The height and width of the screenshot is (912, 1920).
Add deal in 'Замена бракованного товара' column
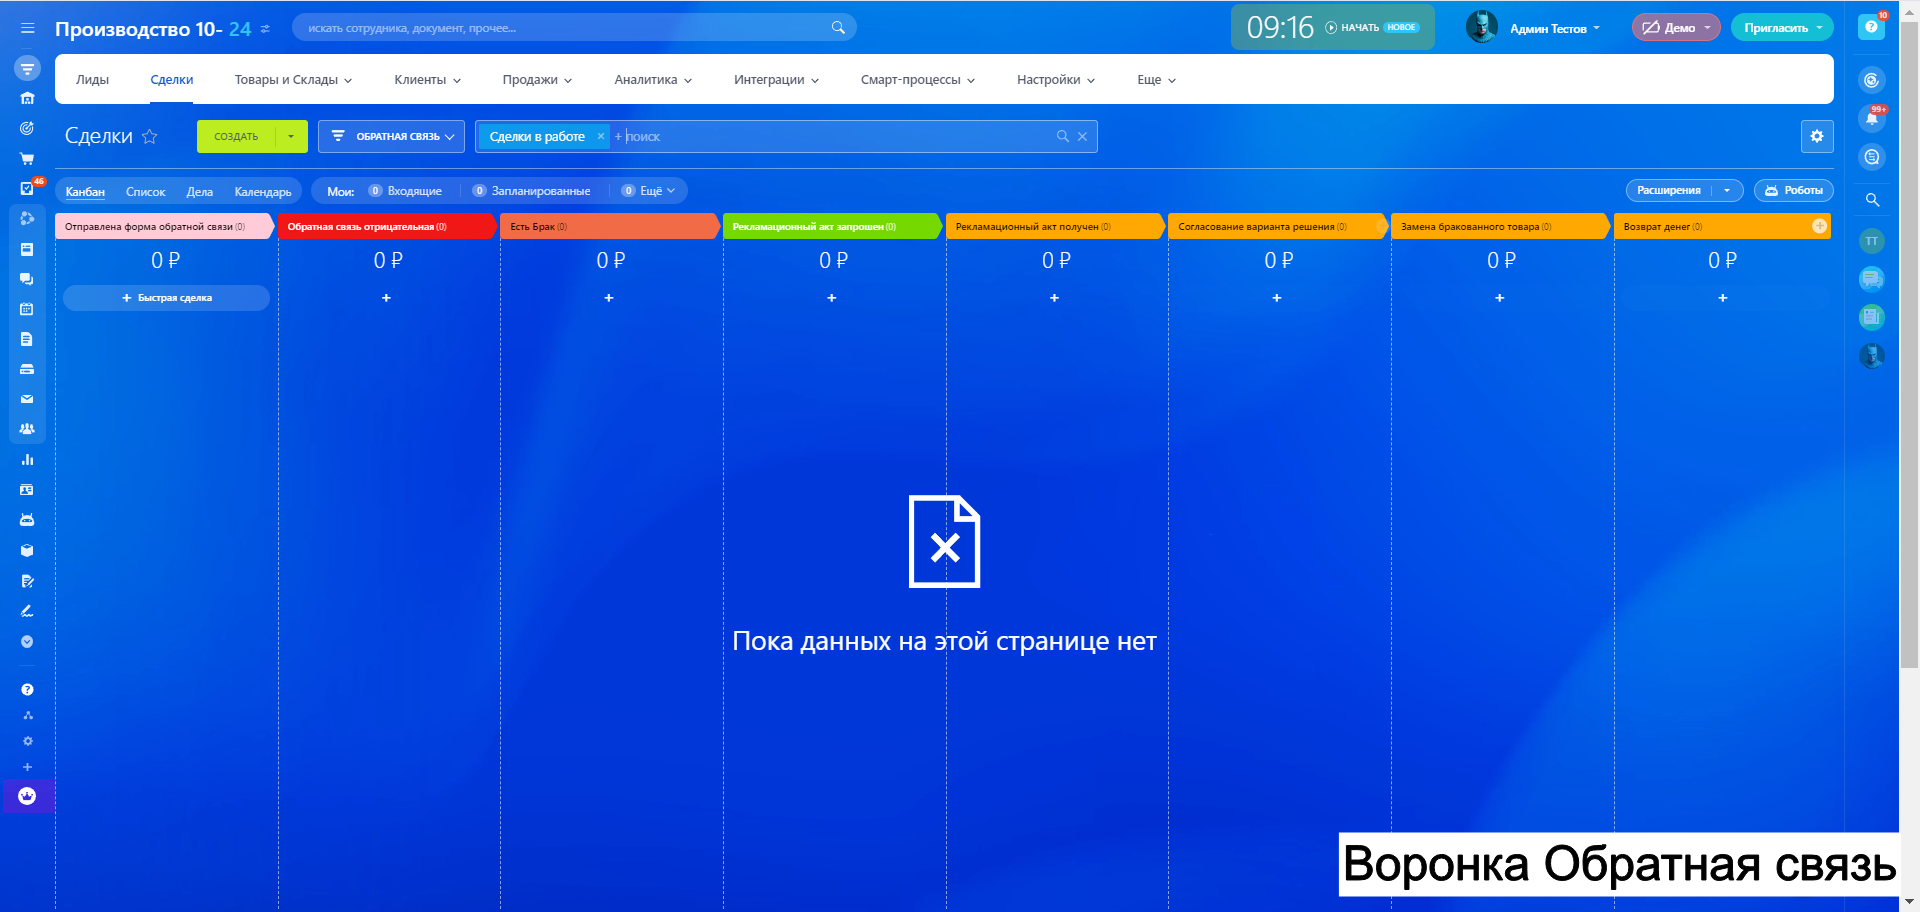(x=1500, y=298)
